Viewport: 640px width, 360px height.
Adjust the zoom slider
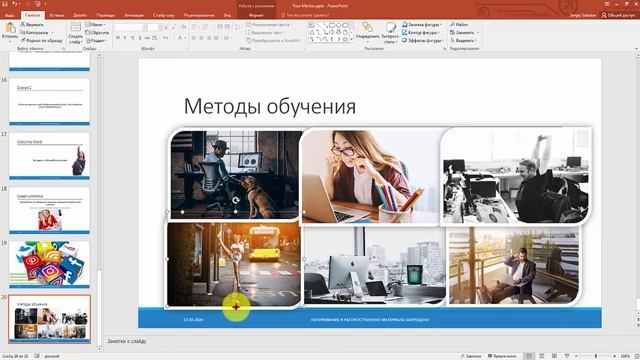(596, 356)
